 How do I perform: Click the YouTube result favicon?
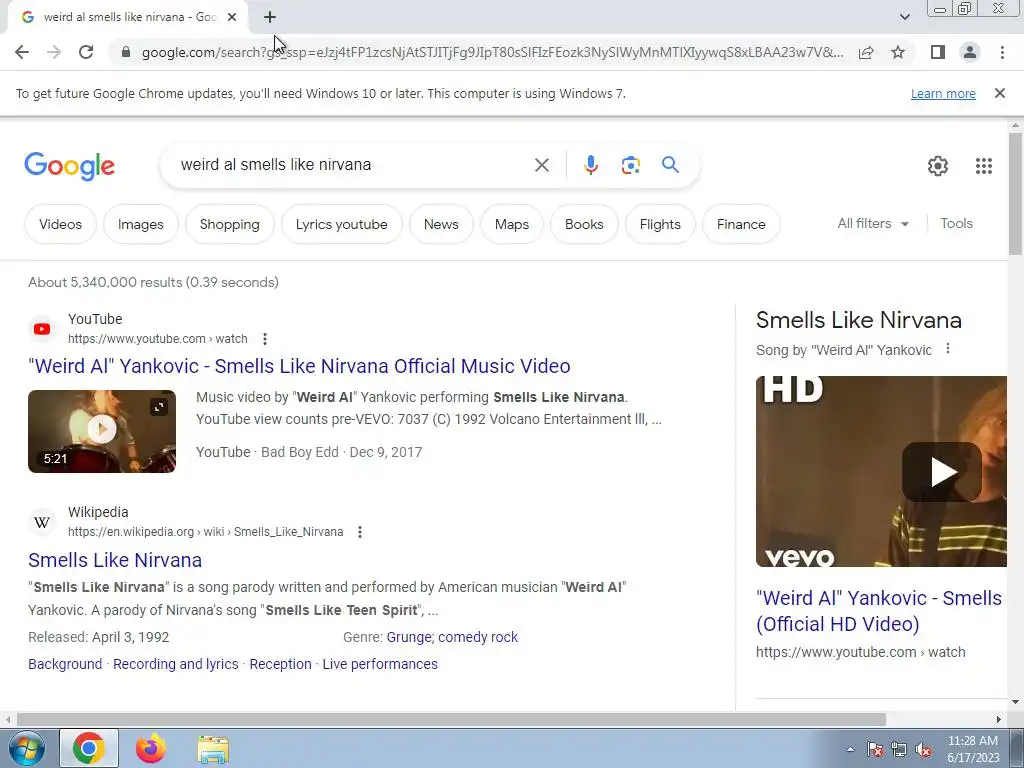pyautogui.click(x=42, y=328)
